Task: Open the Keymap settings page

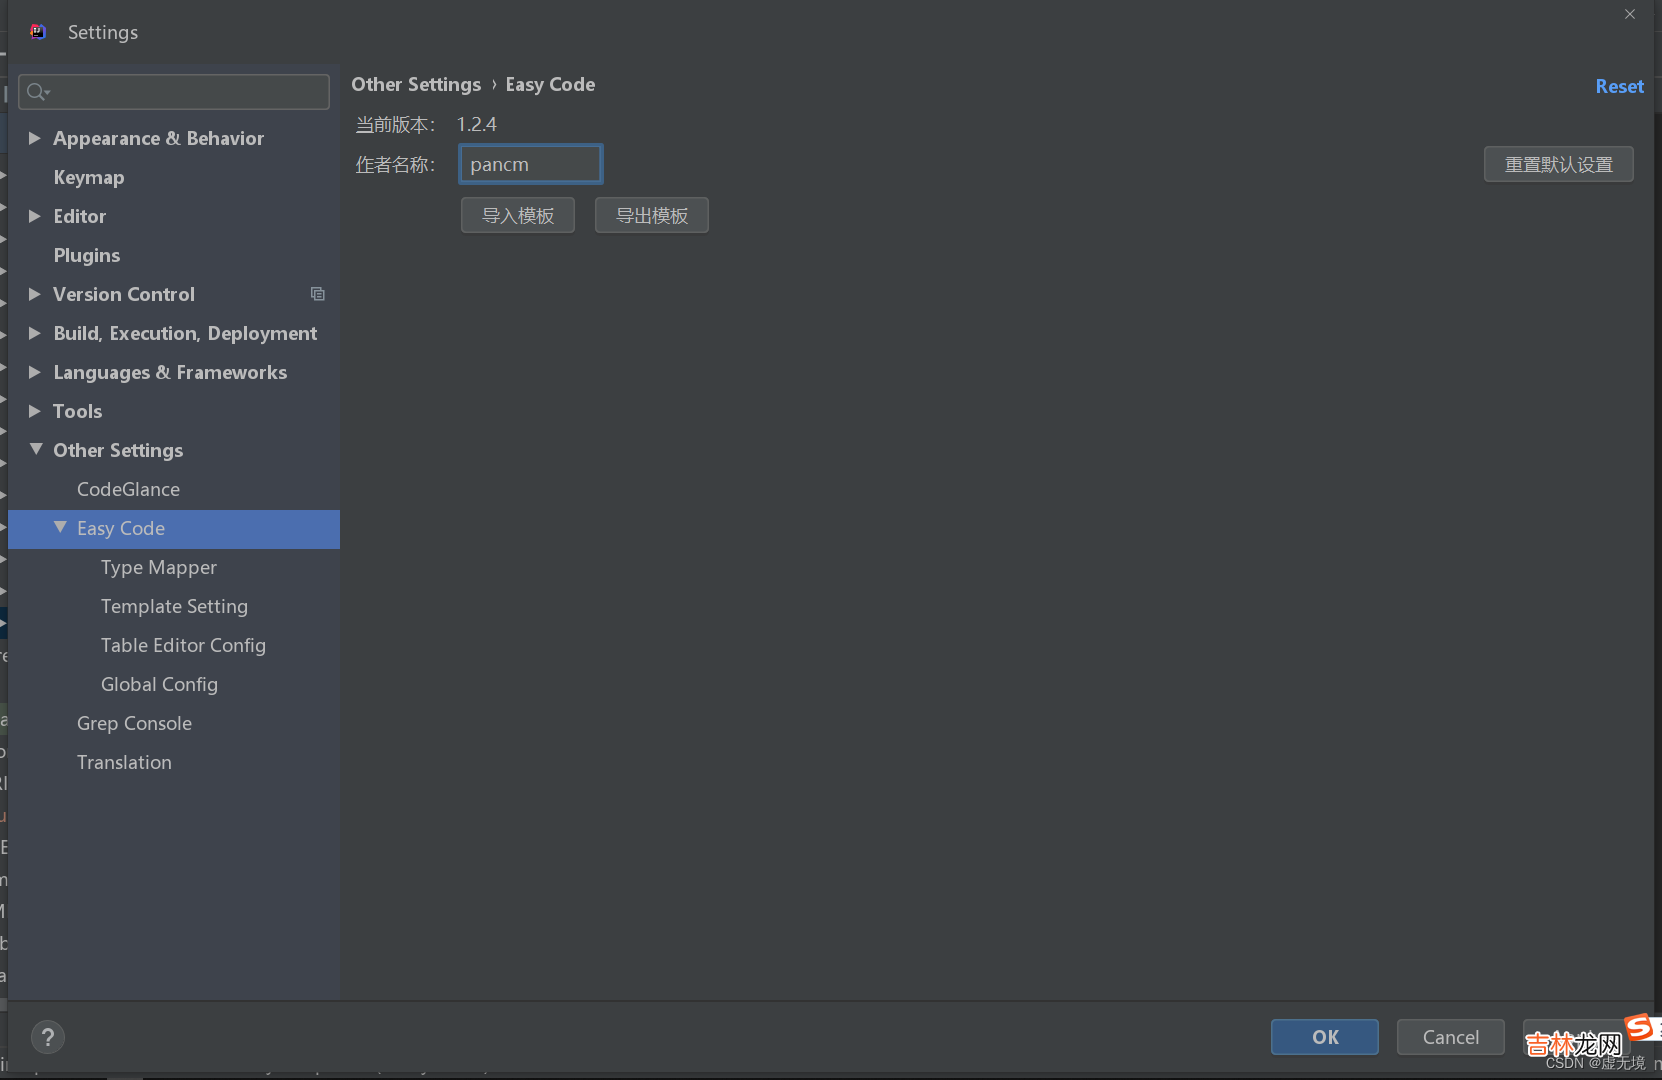Action: 89,177
